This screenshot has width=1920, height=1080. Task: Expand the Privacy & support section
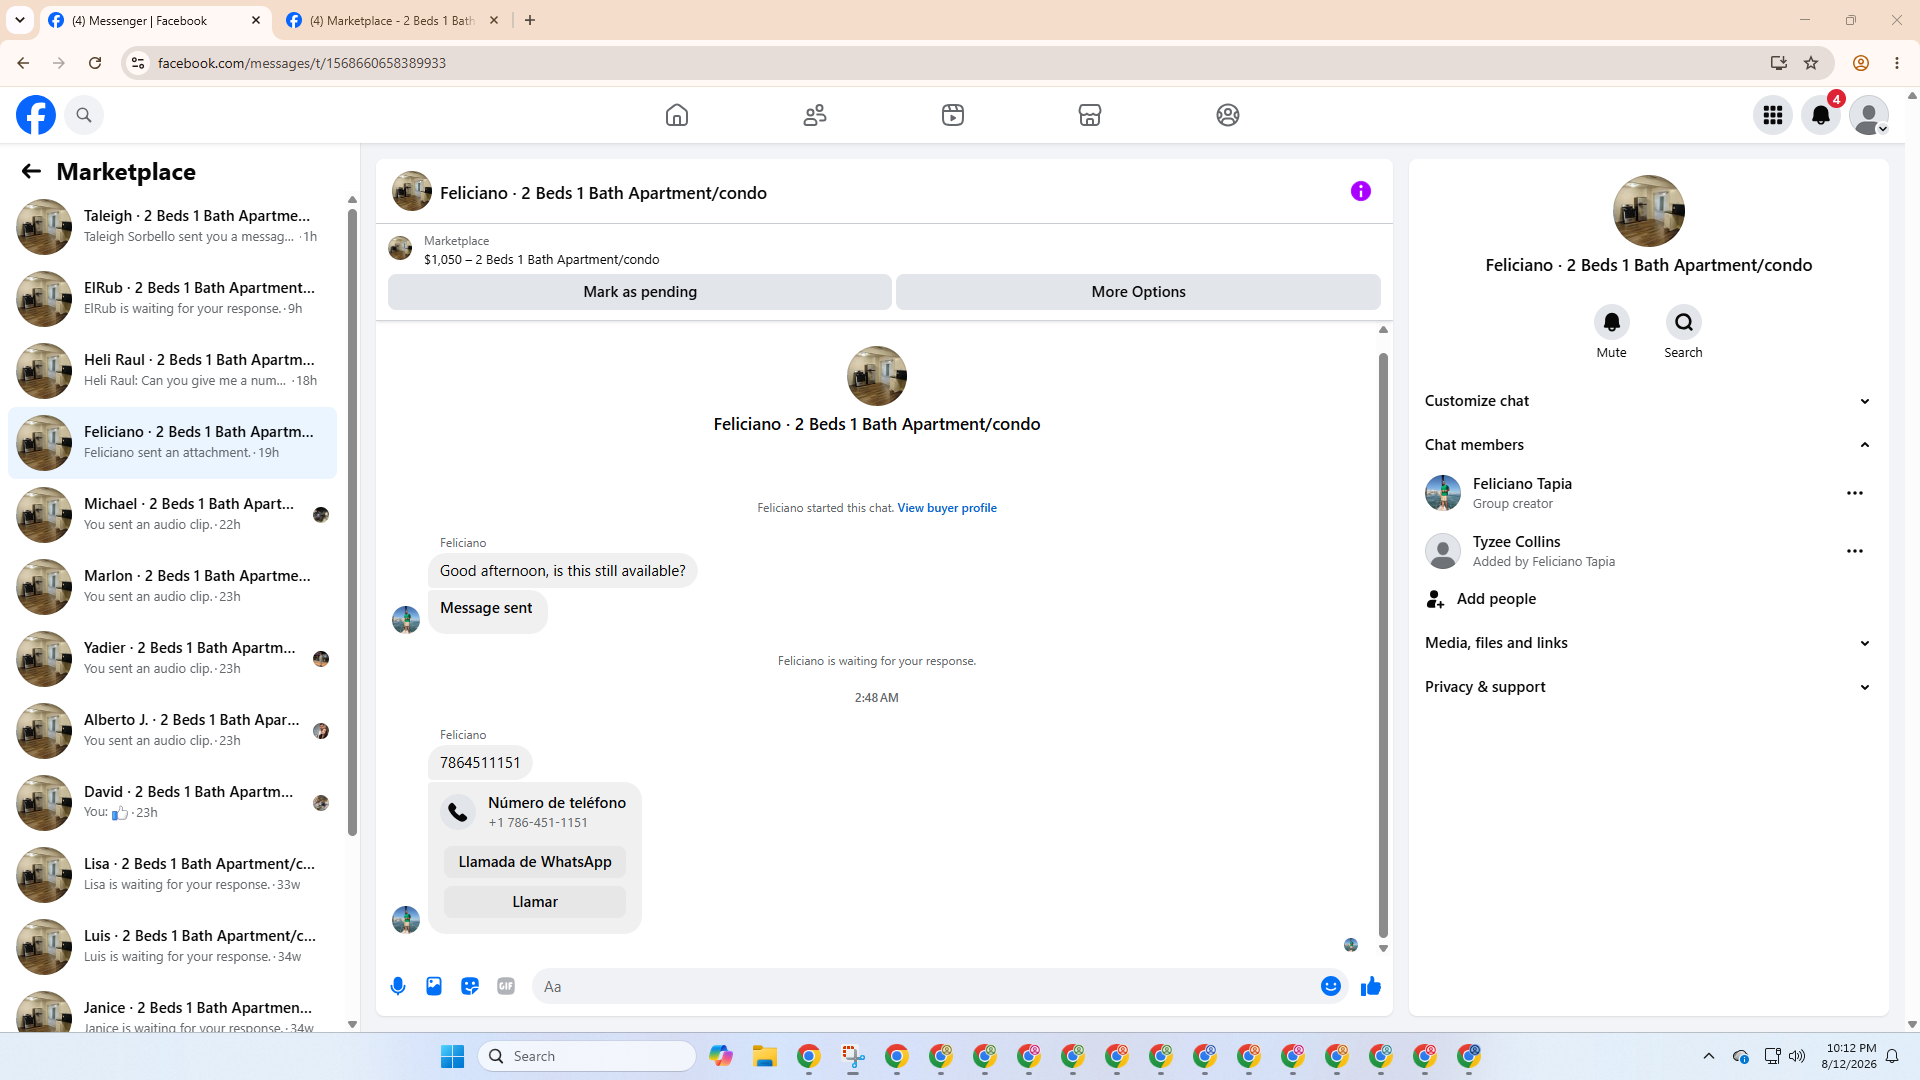pyautogui.click(x=1648, y=687)
